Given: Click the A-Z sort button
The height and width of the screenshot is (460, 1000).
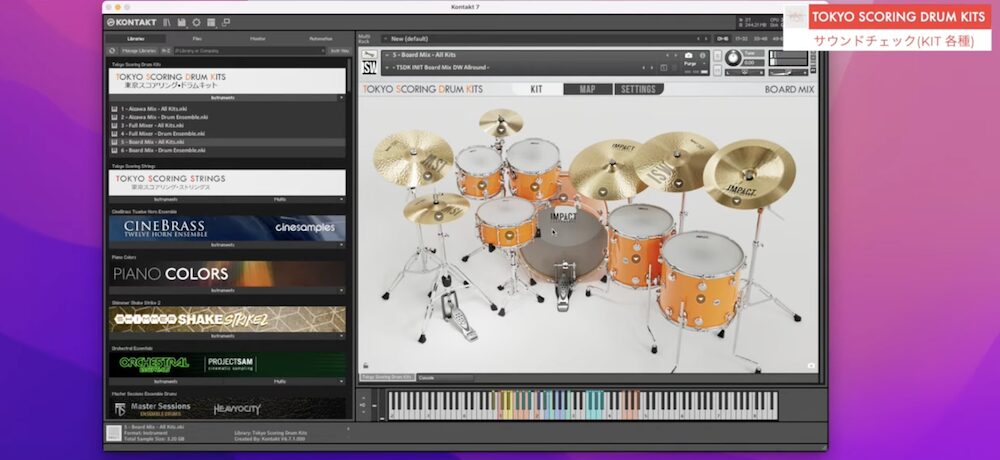Looking at the screenshot, I should pos(165,50).
